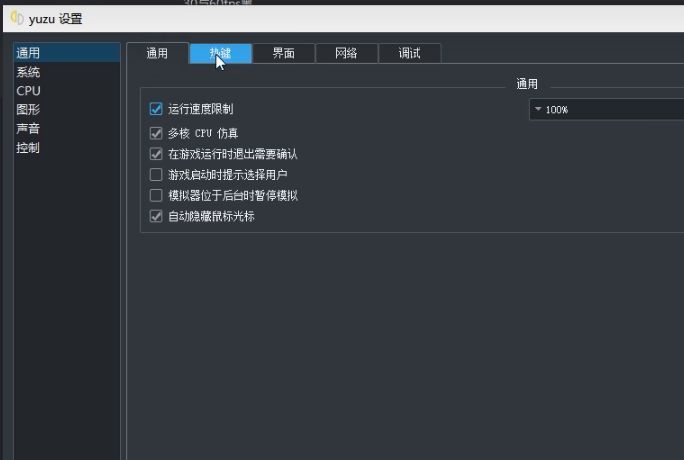Image resolution: width=684 pixels, height=460 pixels.
Task: Open the 系统 settings category
Action: click(x=28, y=72)
